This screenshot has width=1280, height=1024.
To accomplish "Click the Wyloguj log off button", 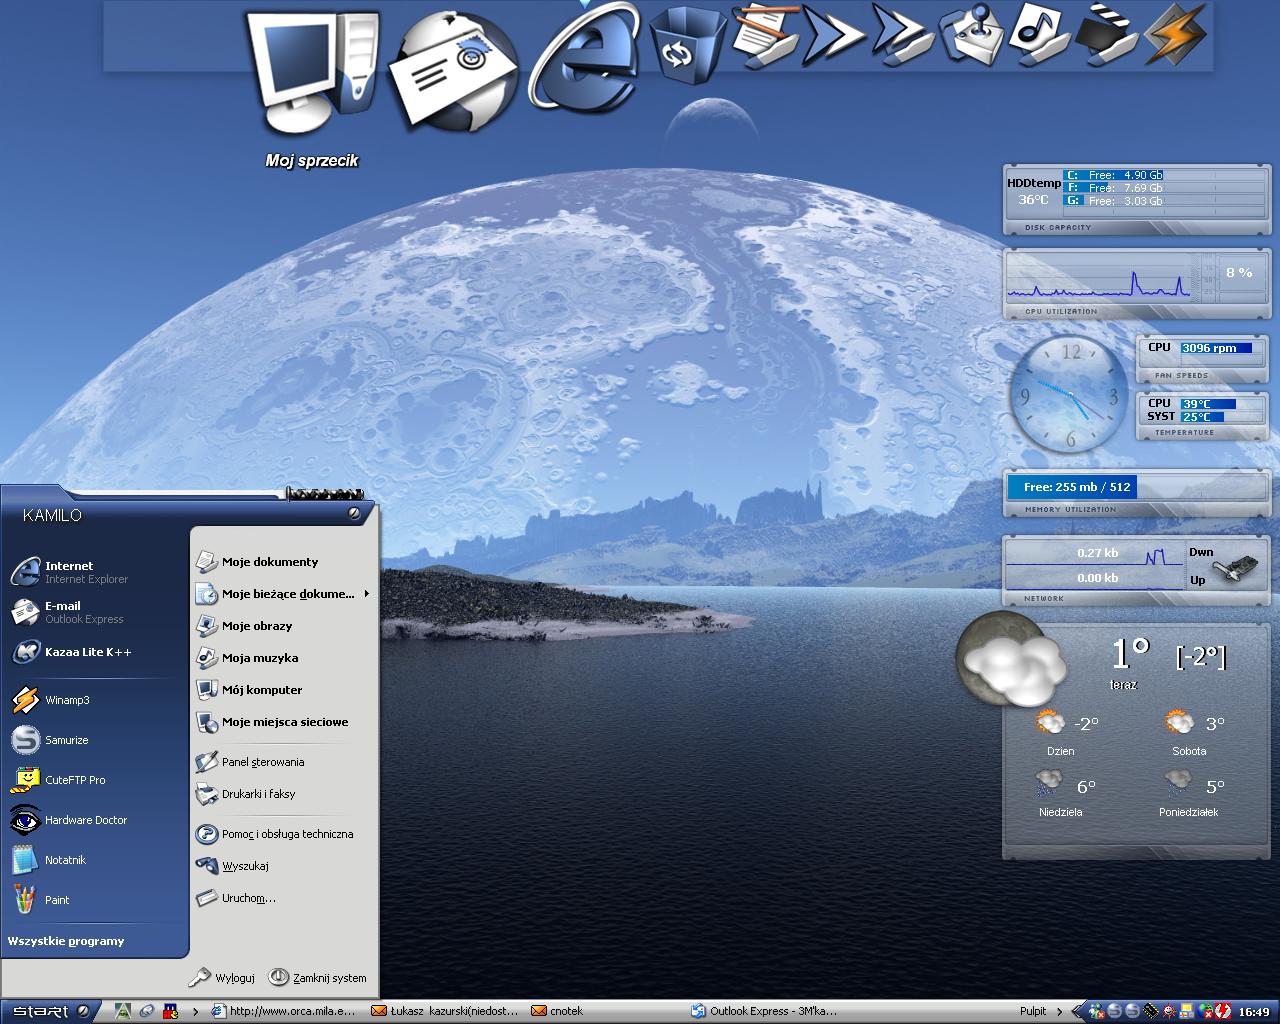I will 222,978.
